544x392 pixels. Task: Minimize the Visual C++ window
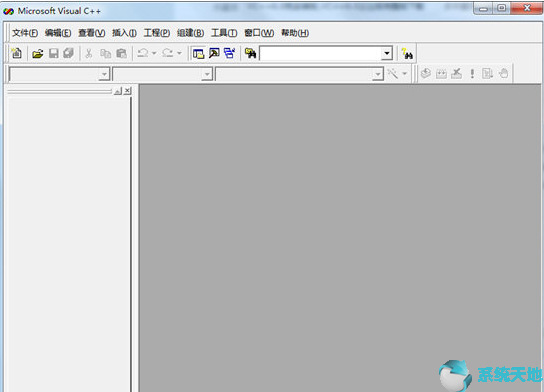(x=483, y=8)
